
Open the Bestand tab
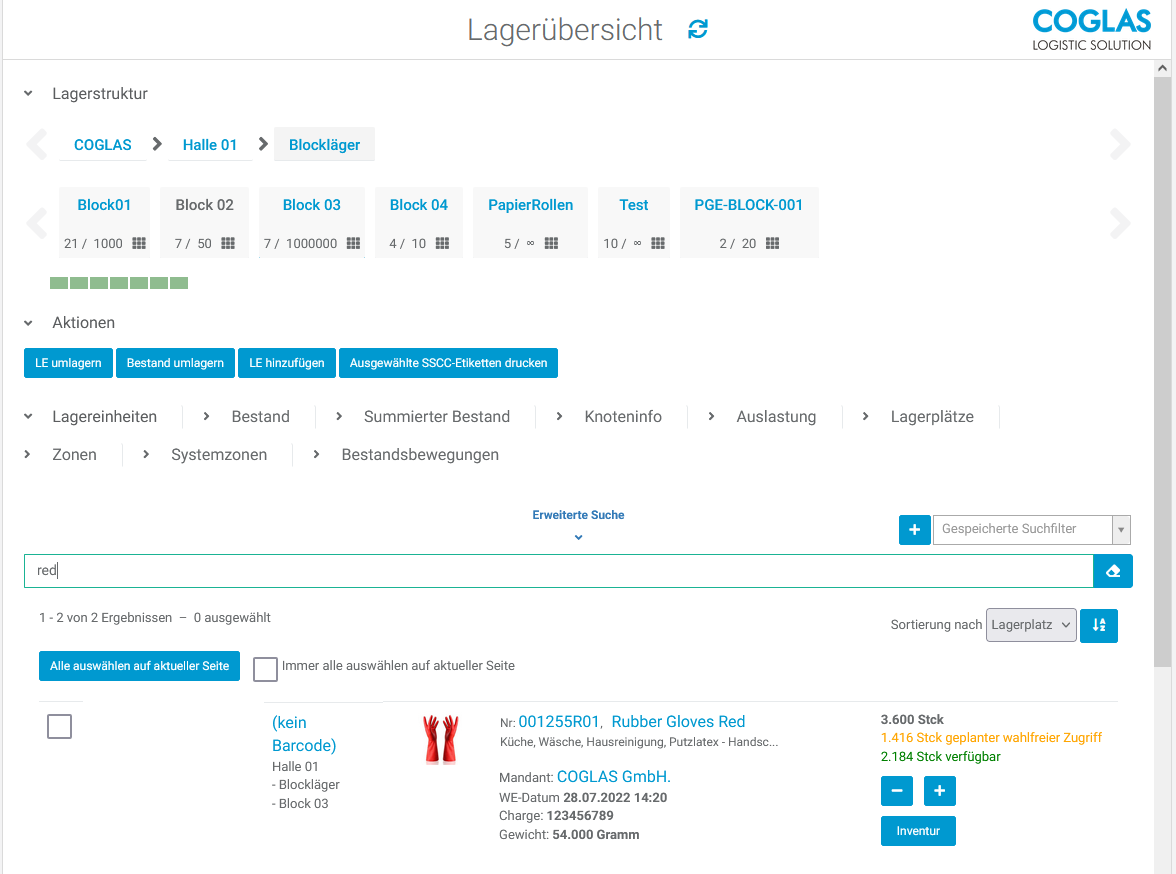coord(260,417)
